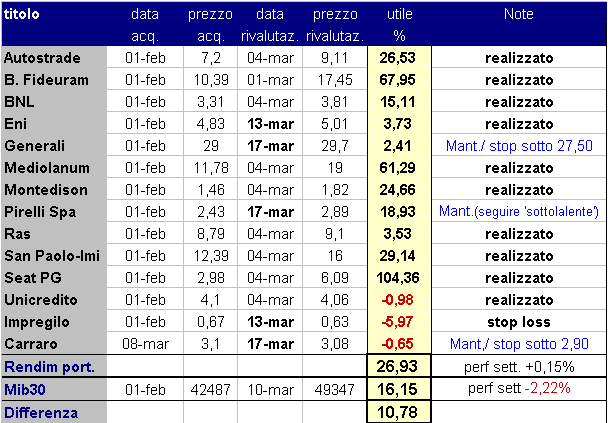Select the perf sett. +0,15% note

pyautogui.click(x=519, y=367)
